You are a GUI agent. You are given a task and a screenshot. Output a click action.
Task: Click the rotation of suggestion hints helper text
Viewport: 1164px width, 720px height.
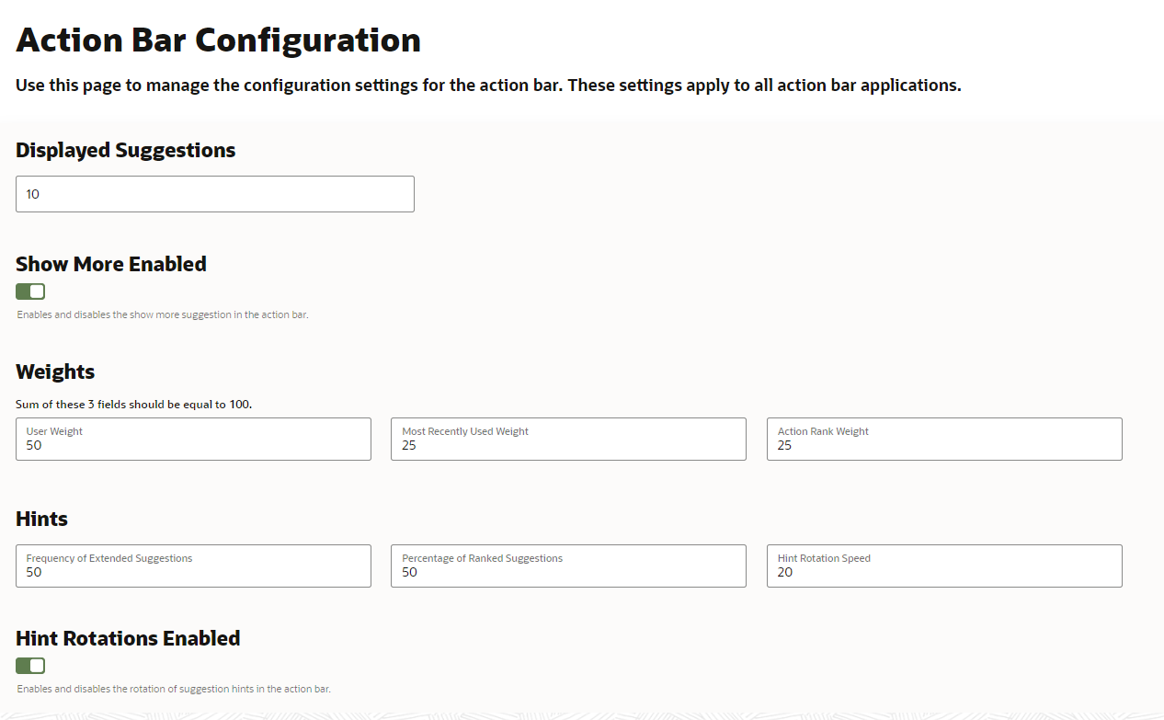click(174, 689)
